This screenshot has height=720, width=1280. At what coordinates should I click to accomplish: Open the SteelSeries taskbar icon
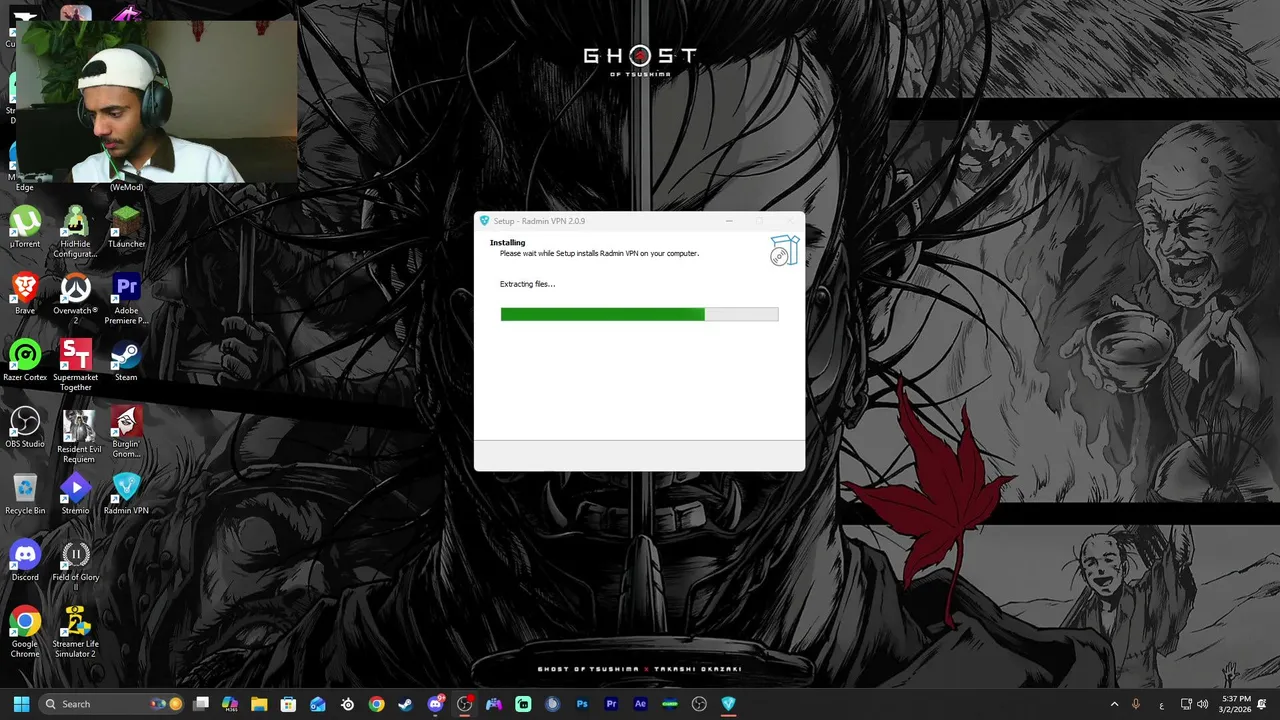(x=347, y=704)
